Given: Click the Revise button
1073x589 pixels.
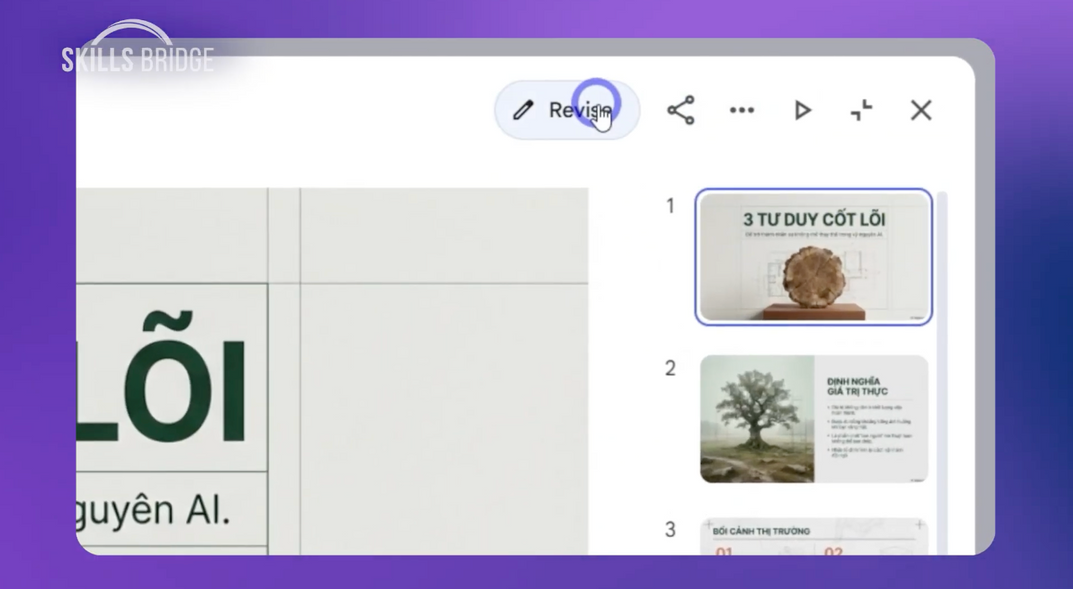Looking at the screenshot, I should click(x=567, y=110).
